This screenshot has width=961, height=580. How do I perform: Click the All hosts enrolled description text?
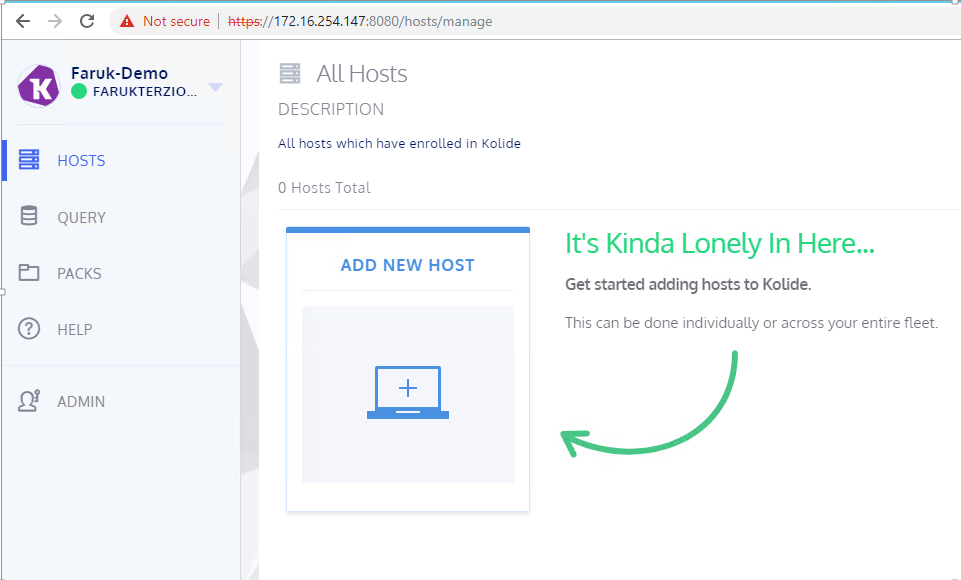[400, 143]
